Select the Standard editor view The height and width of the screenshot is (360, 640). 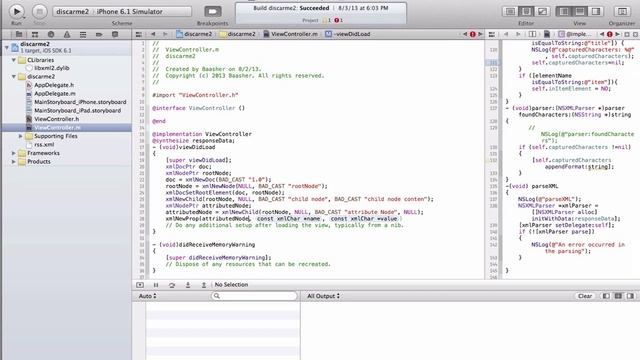click(510, 11)
